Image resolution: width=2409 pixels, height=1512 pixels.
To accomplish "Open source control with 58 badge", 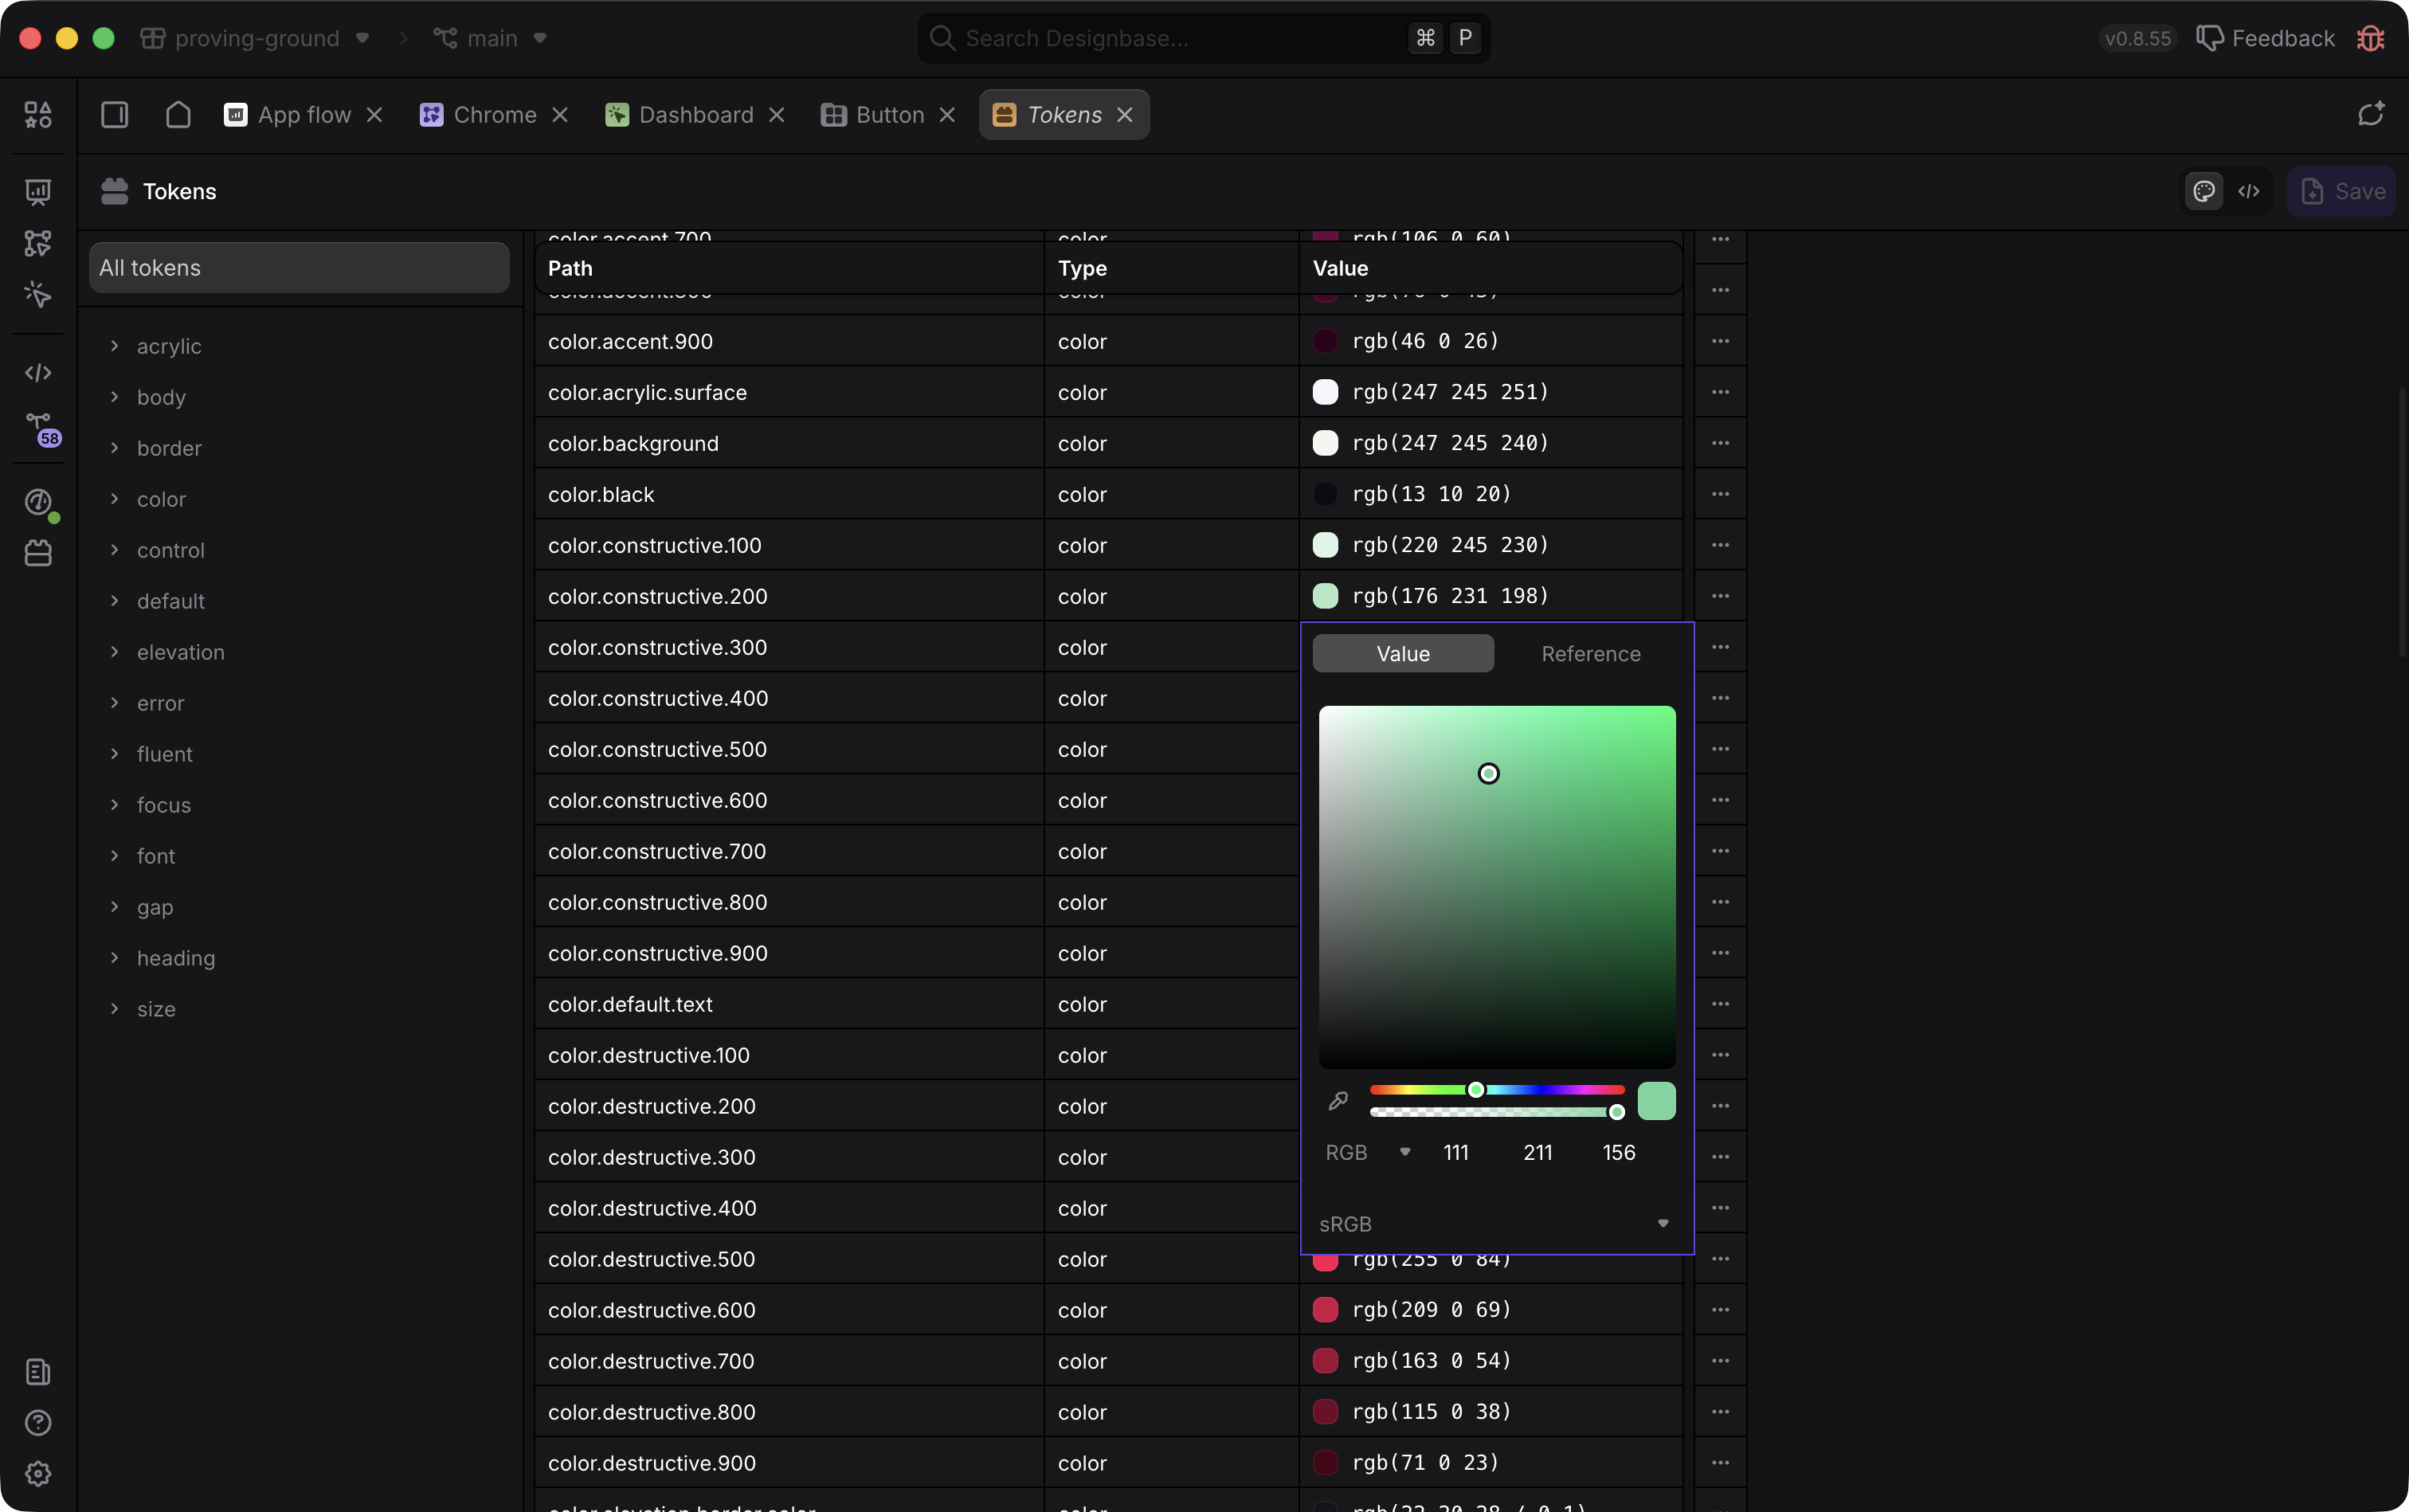I will pos(40,428).
